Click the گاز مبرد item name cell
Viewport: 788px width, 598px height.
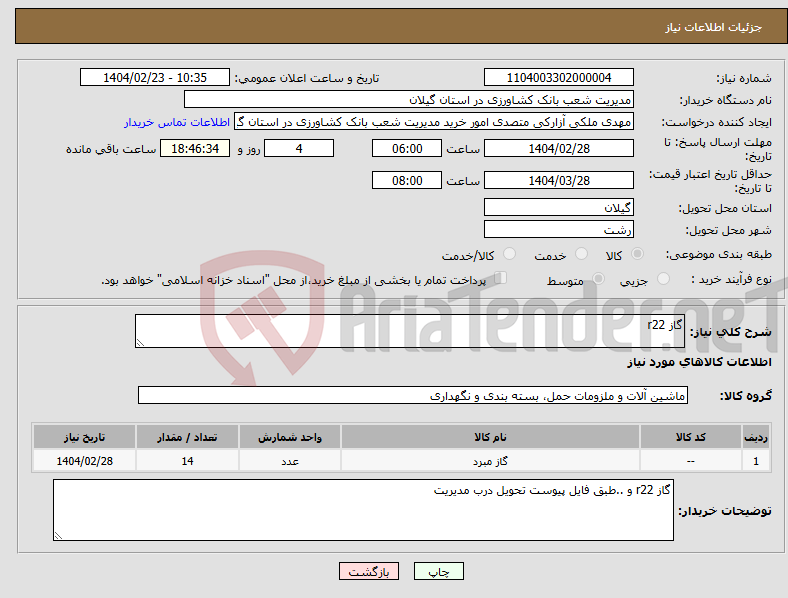490,461
